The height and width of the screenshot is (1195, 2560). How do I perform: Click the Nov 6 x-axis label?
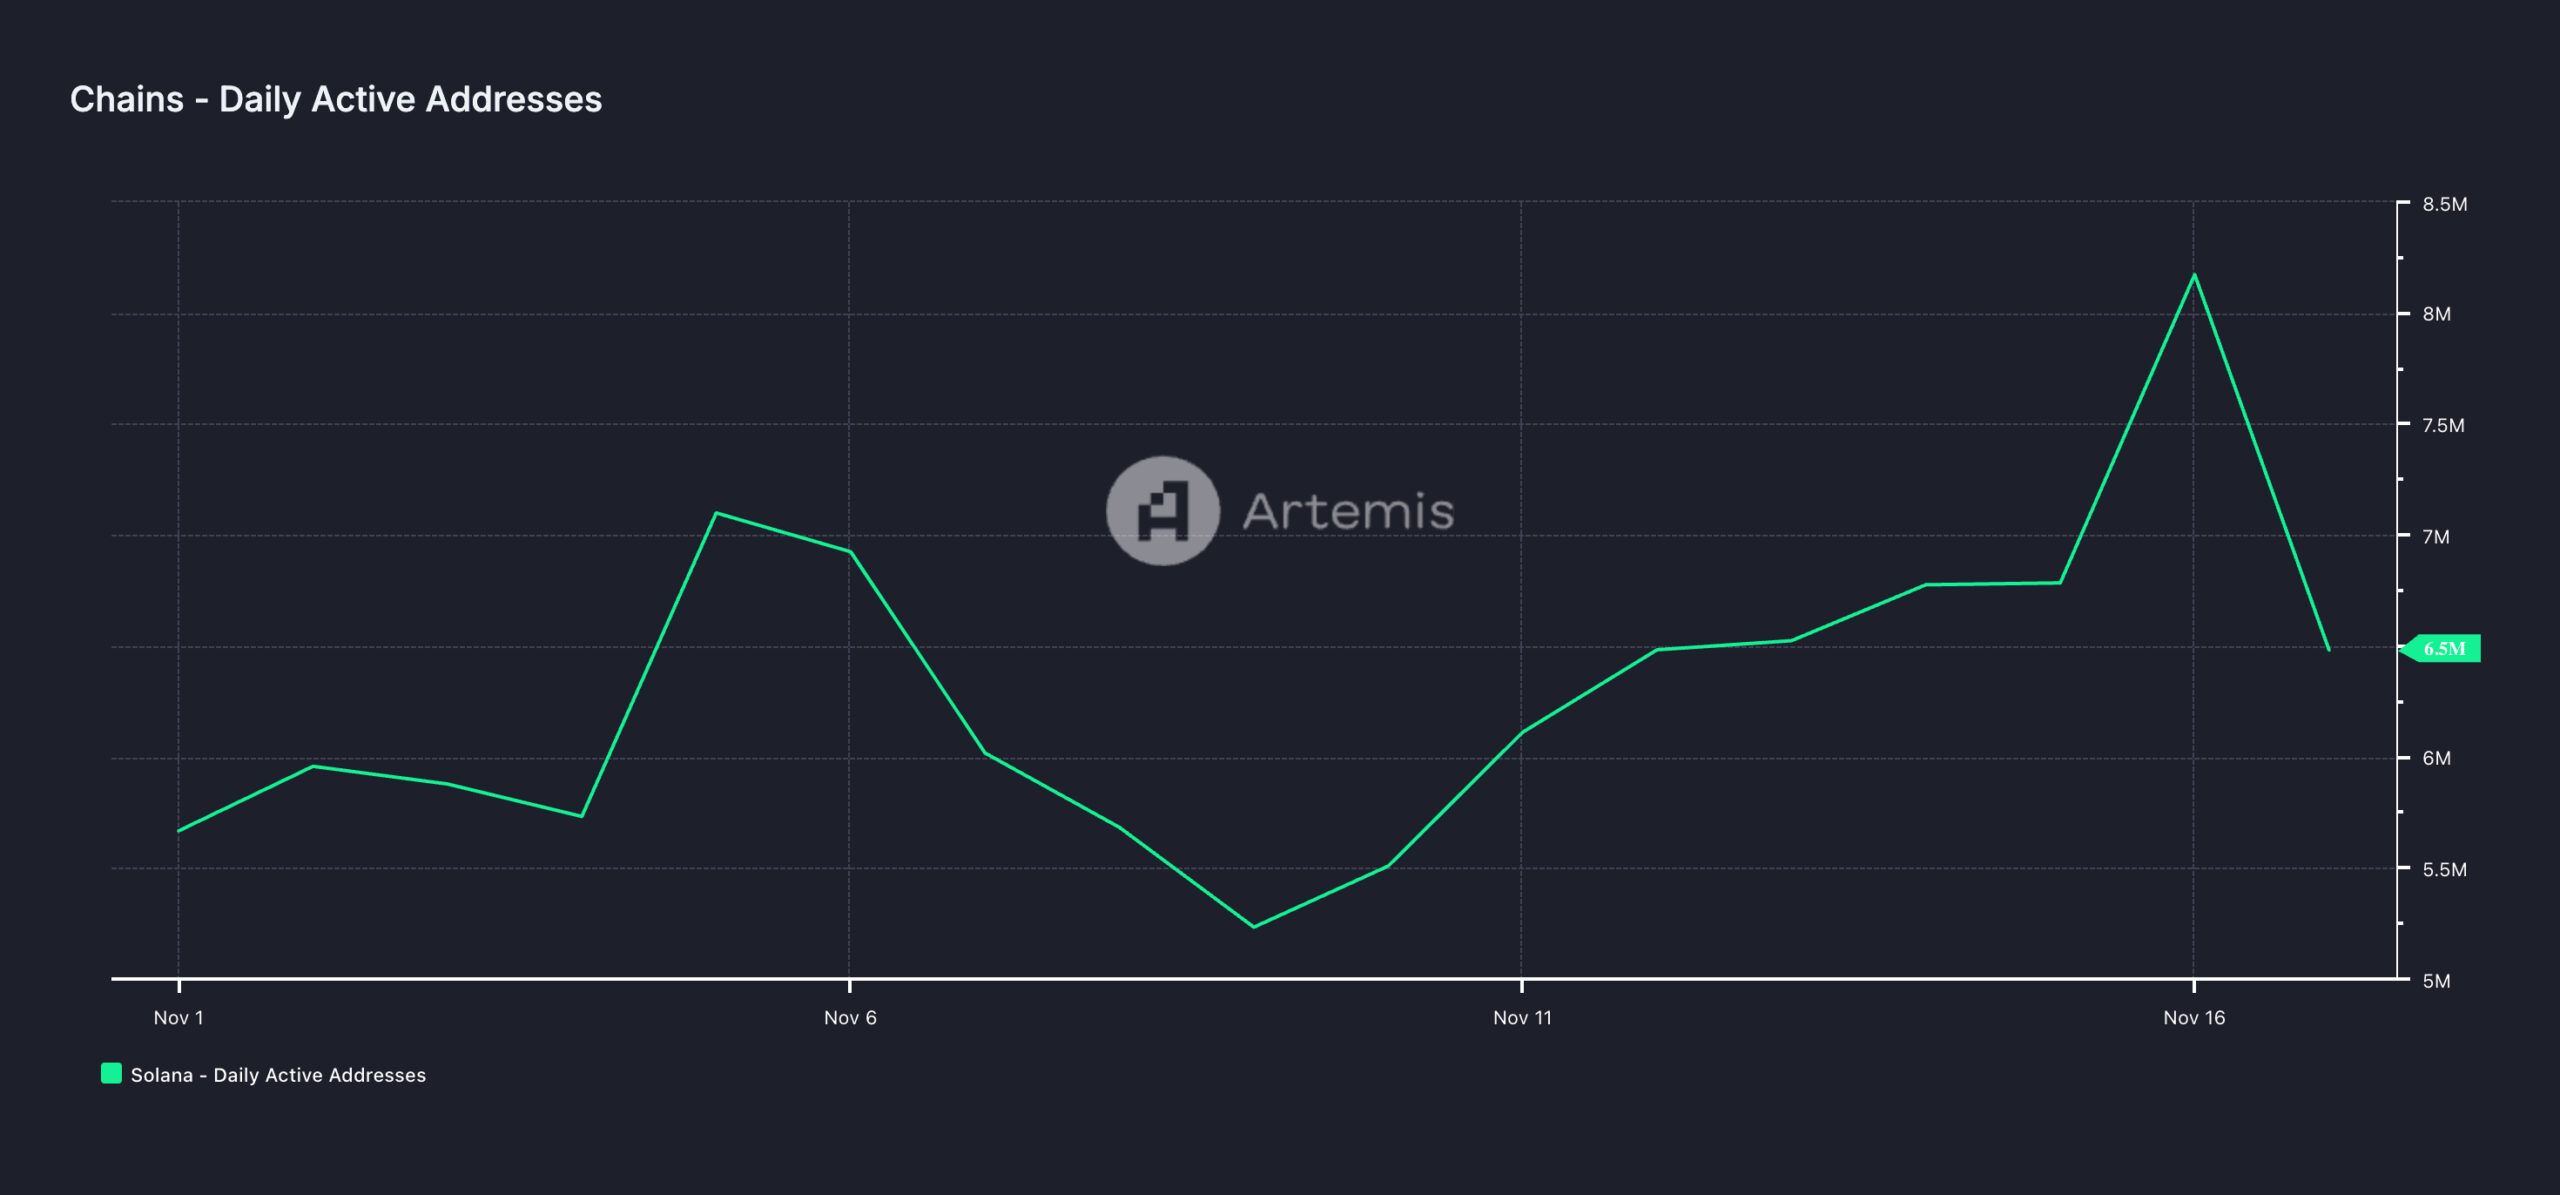[850, 1018]
